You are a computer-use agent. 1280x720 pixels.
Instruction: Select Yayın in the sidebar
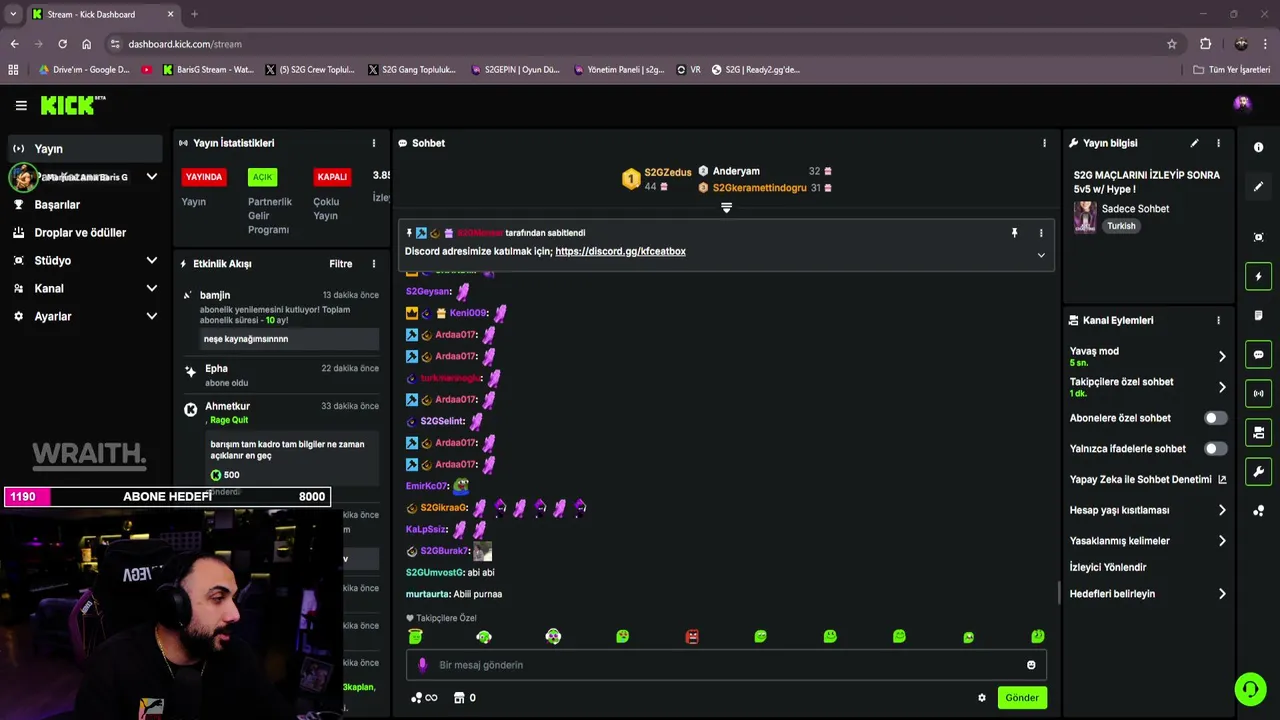coord(85,148)
